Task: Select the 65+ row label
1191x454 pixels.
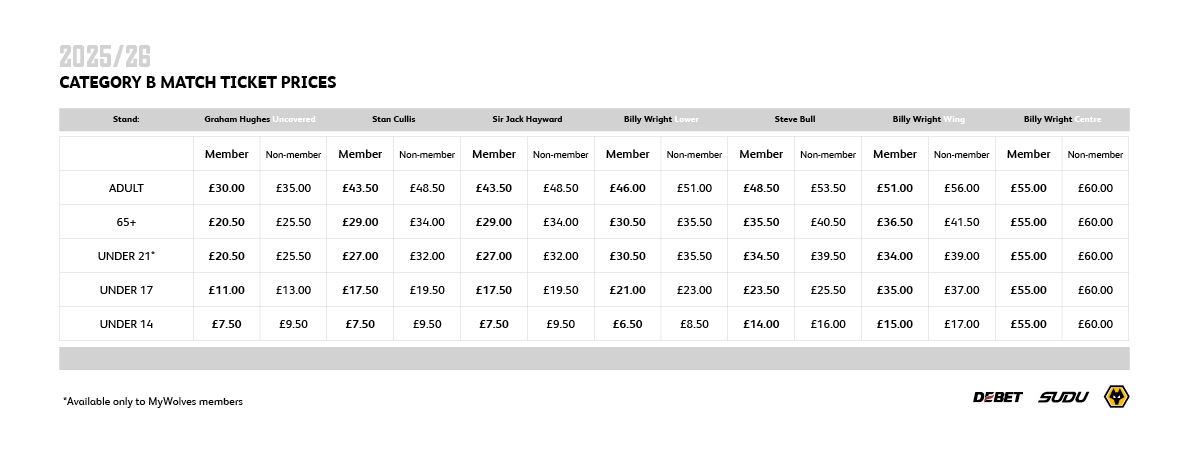Action: pyautogui.click(x=126, y=222)
